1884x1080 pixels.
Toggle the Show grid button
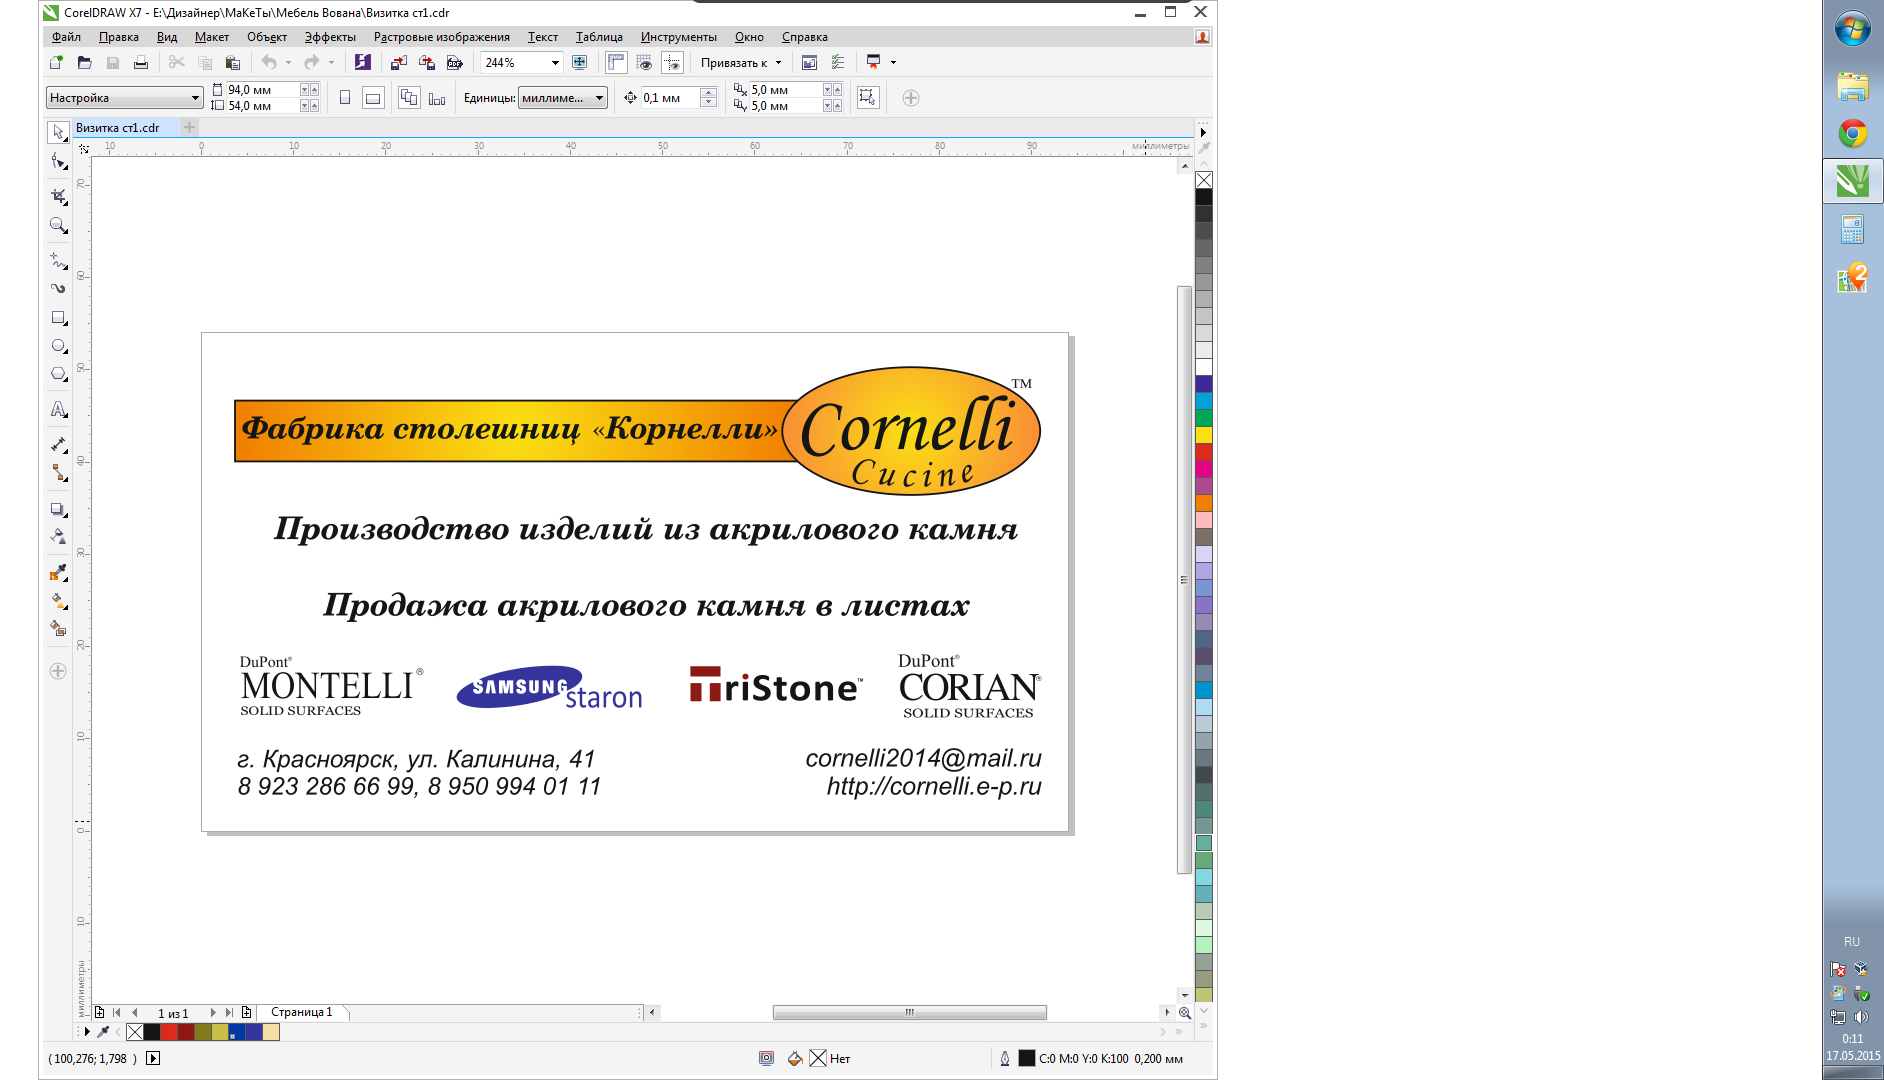644,62
